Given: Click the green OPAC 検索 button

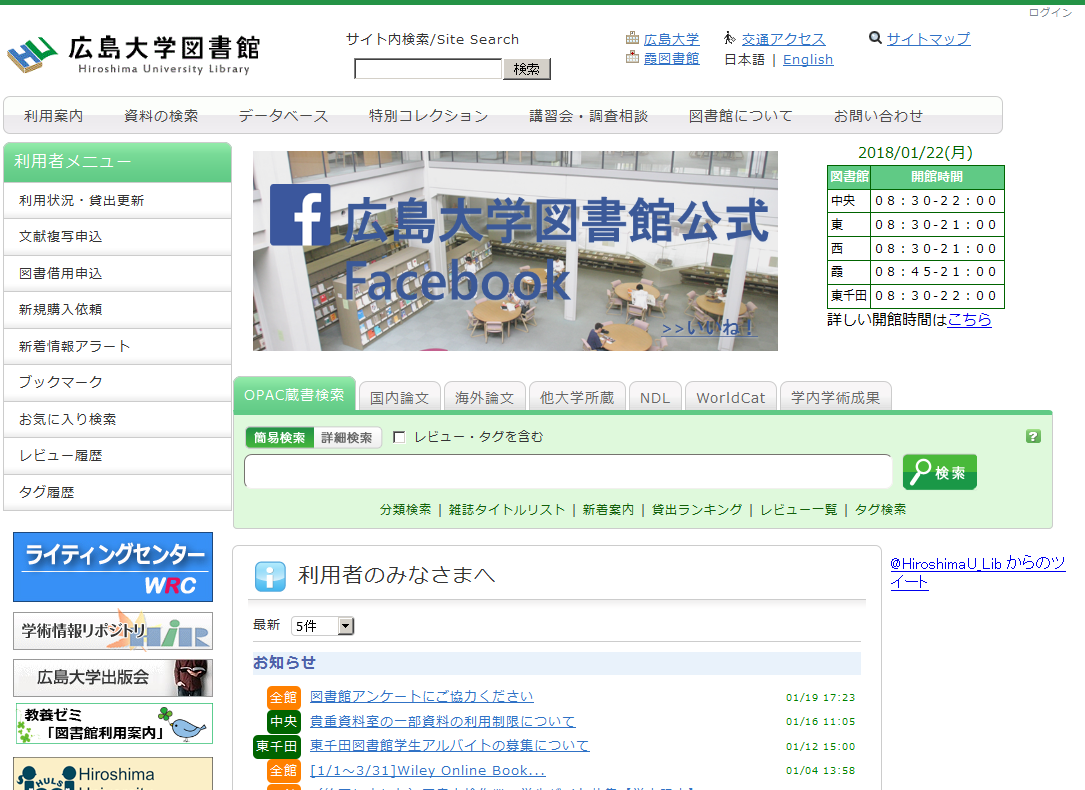Looking at the screenshot, I should tap(940, 472).
